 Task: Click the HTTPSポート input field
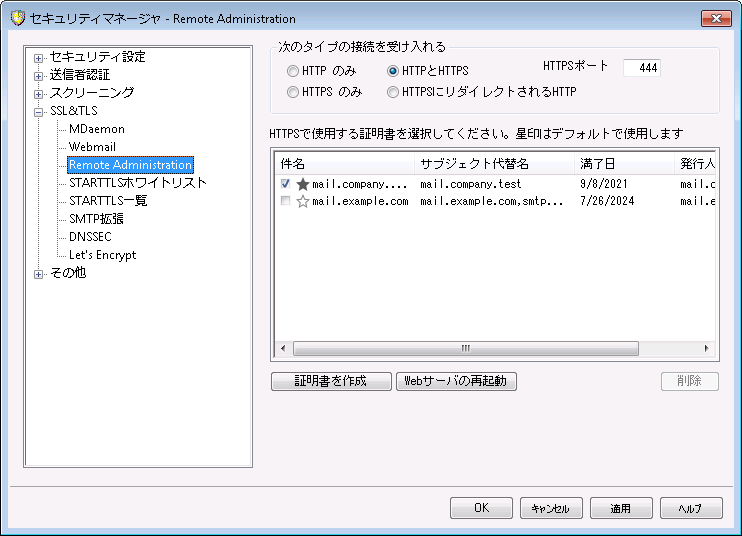tap(641, 68)
